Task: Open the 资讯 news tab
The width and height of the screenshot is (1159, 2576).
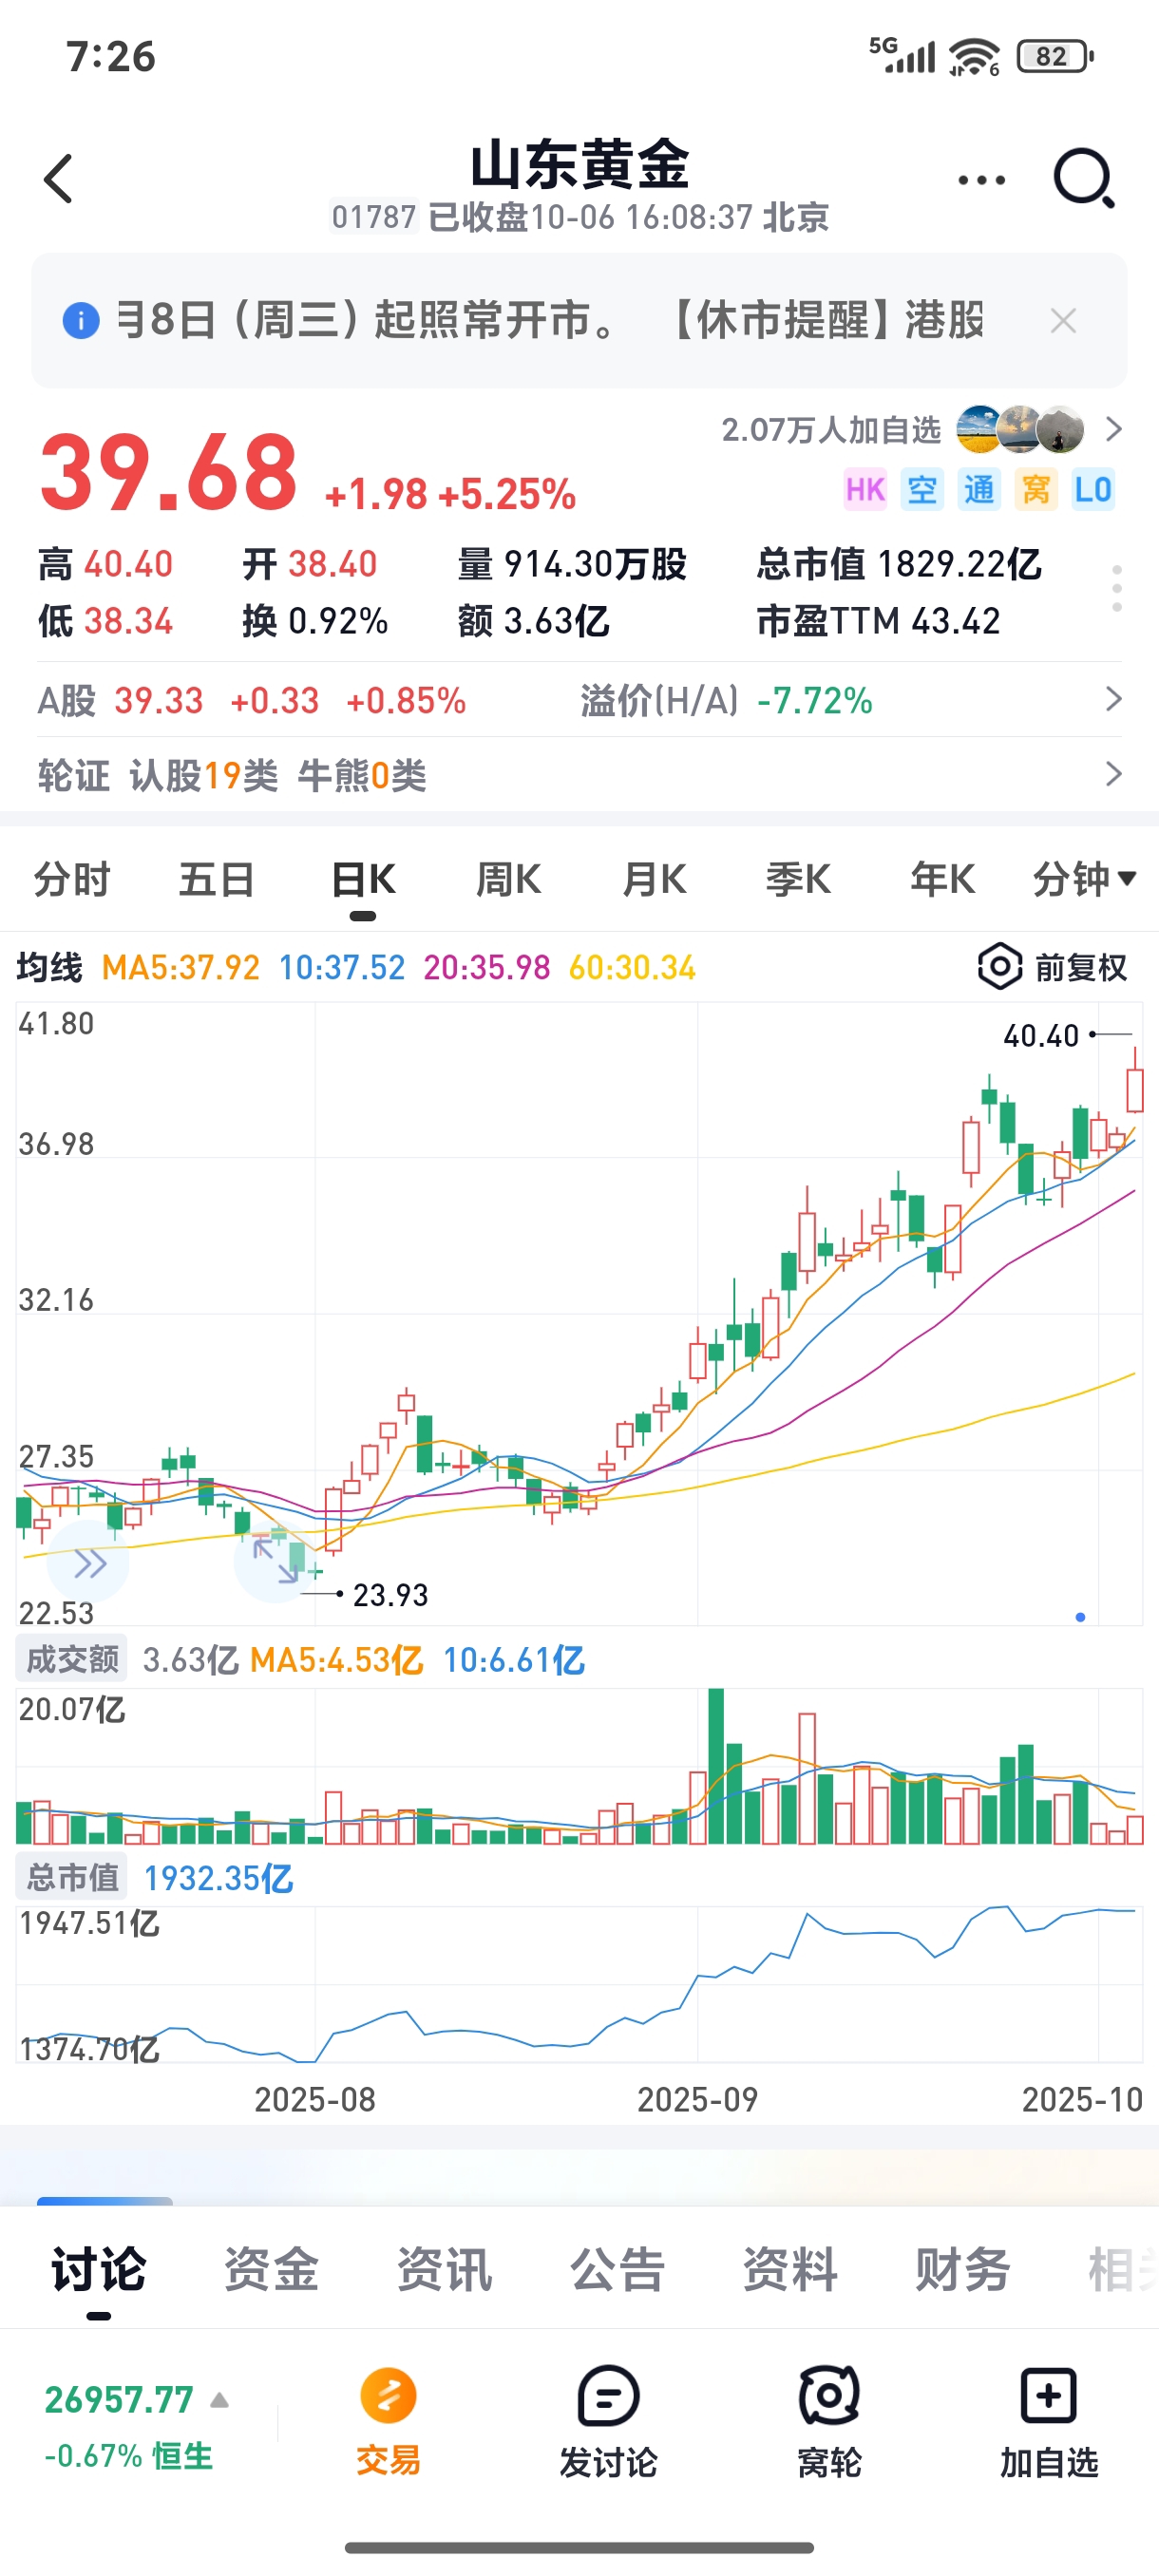Action: [444, 2269]
